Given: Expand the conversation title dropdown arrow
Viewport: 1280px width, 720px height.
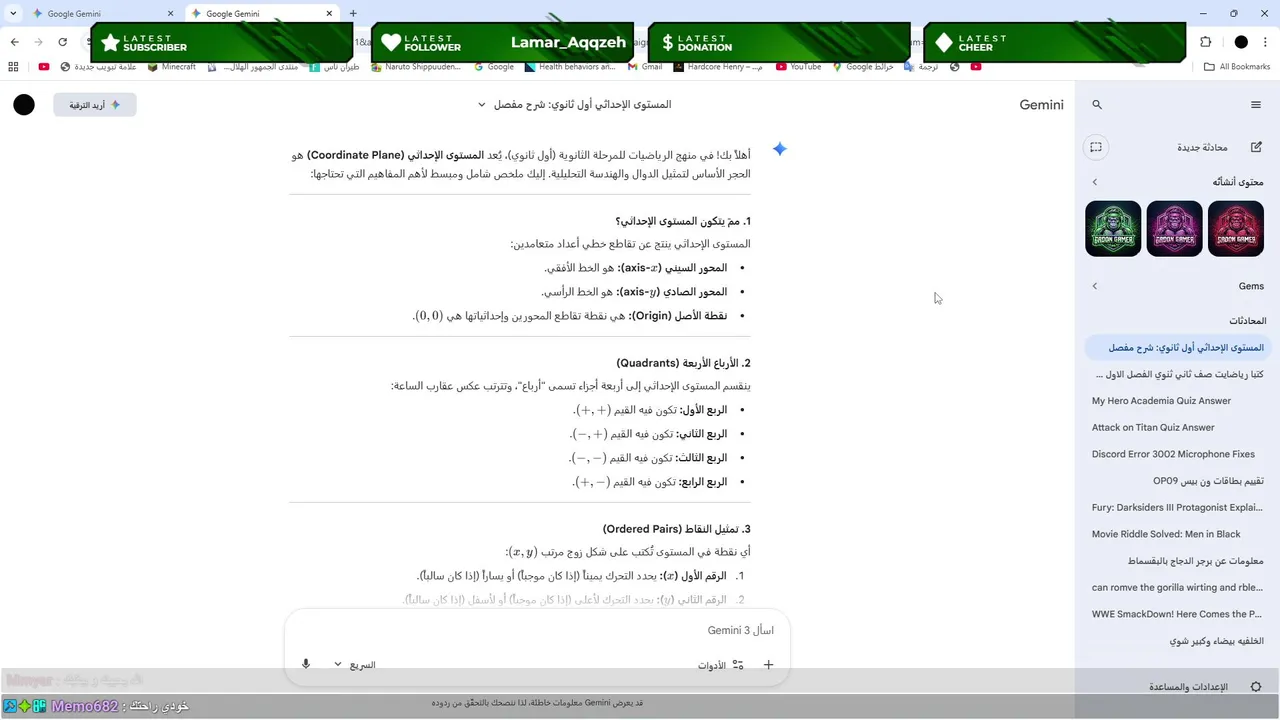Looking at the screenshot, I should click(481, 105).
